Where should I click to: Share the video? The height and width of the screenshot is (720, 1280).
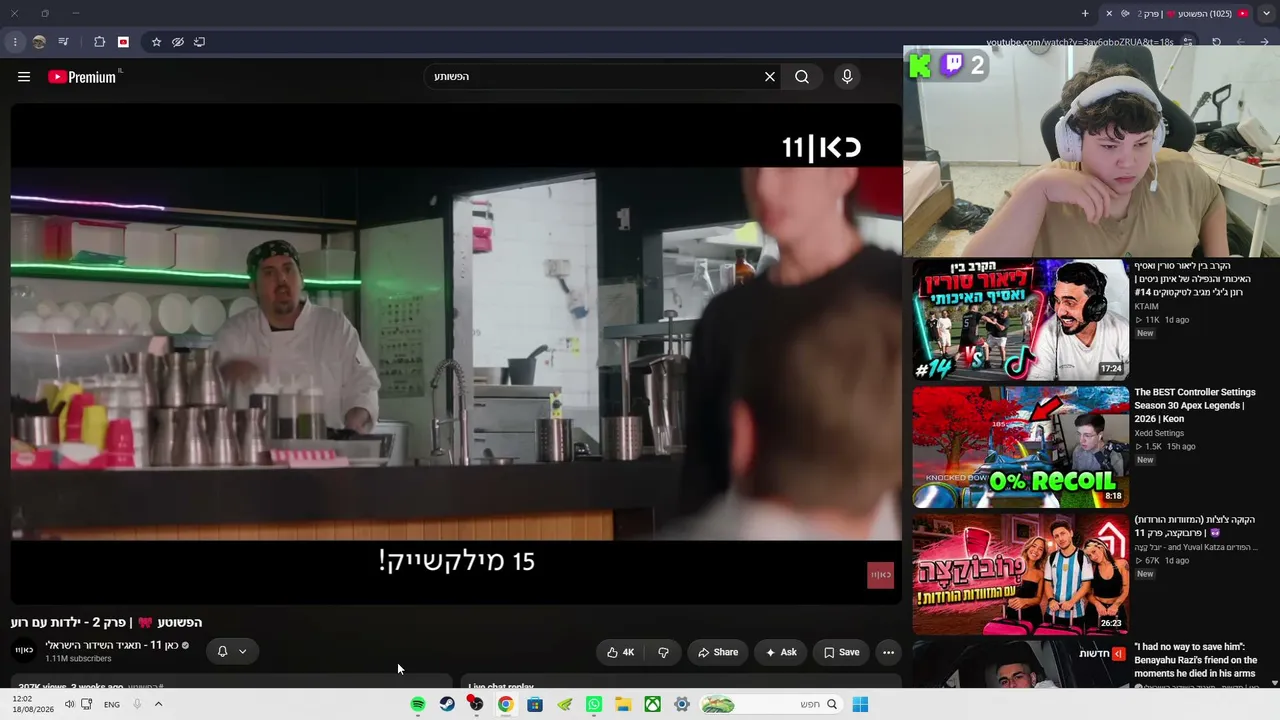tap(718, 652)
